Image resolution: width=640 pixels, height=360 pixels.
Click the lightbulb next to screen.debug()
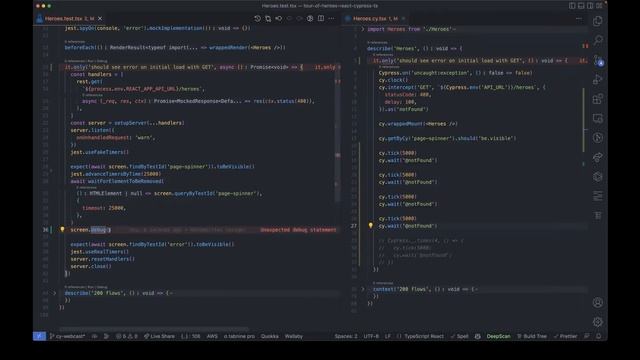[62, 230]
